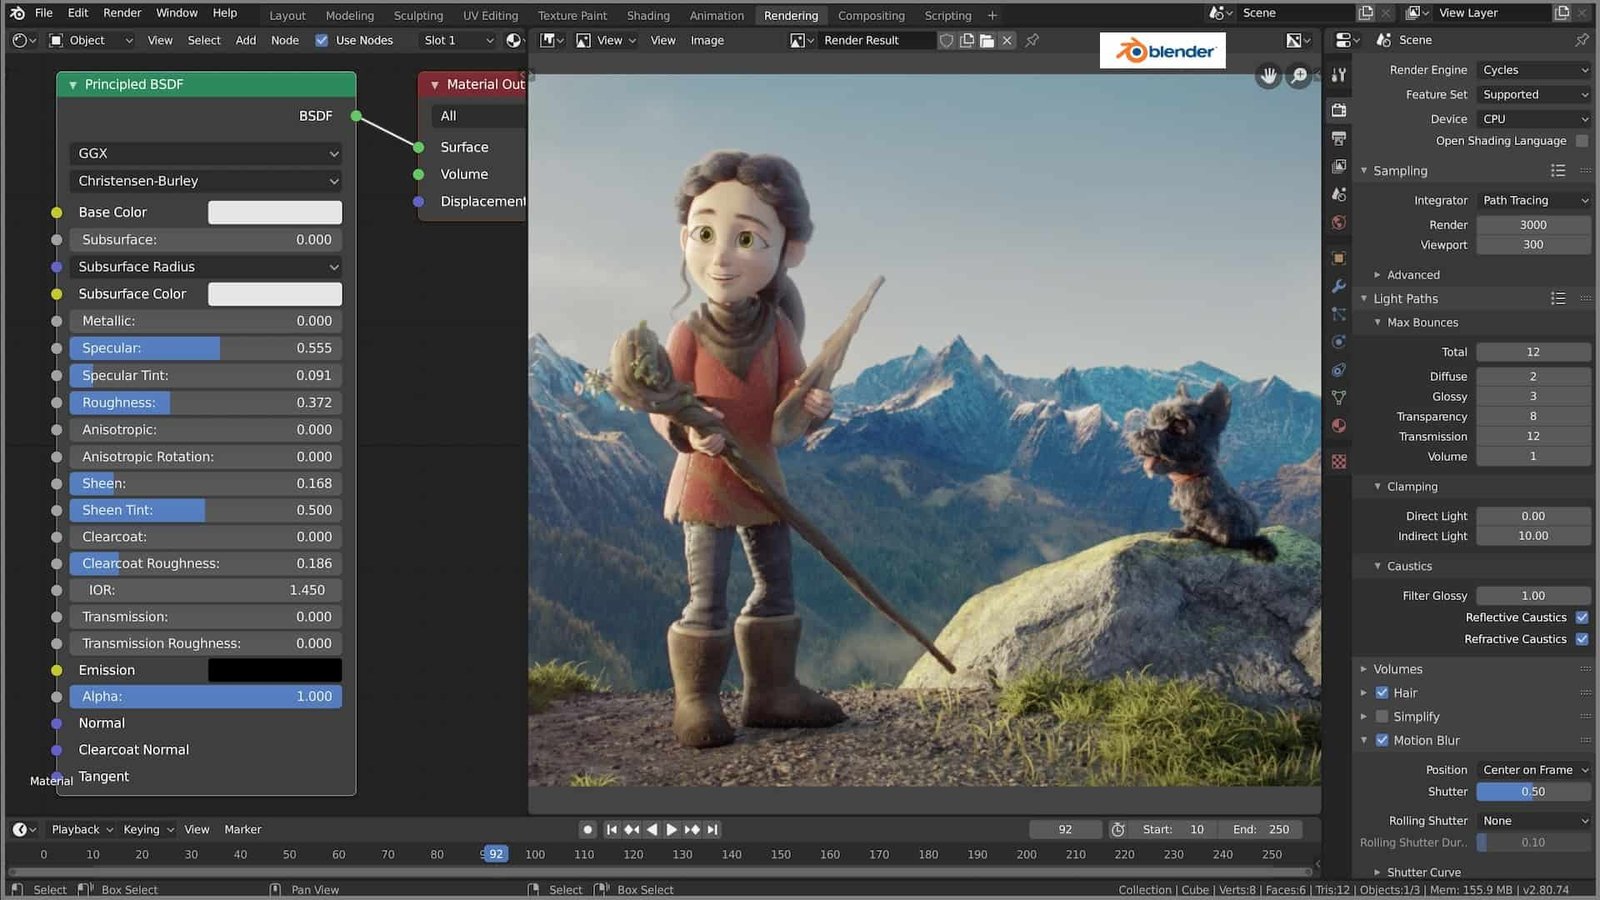The width and height of the screenshot is (1600, 900).
Task: Open the Playback popover
Action: (x=82, y=830)
